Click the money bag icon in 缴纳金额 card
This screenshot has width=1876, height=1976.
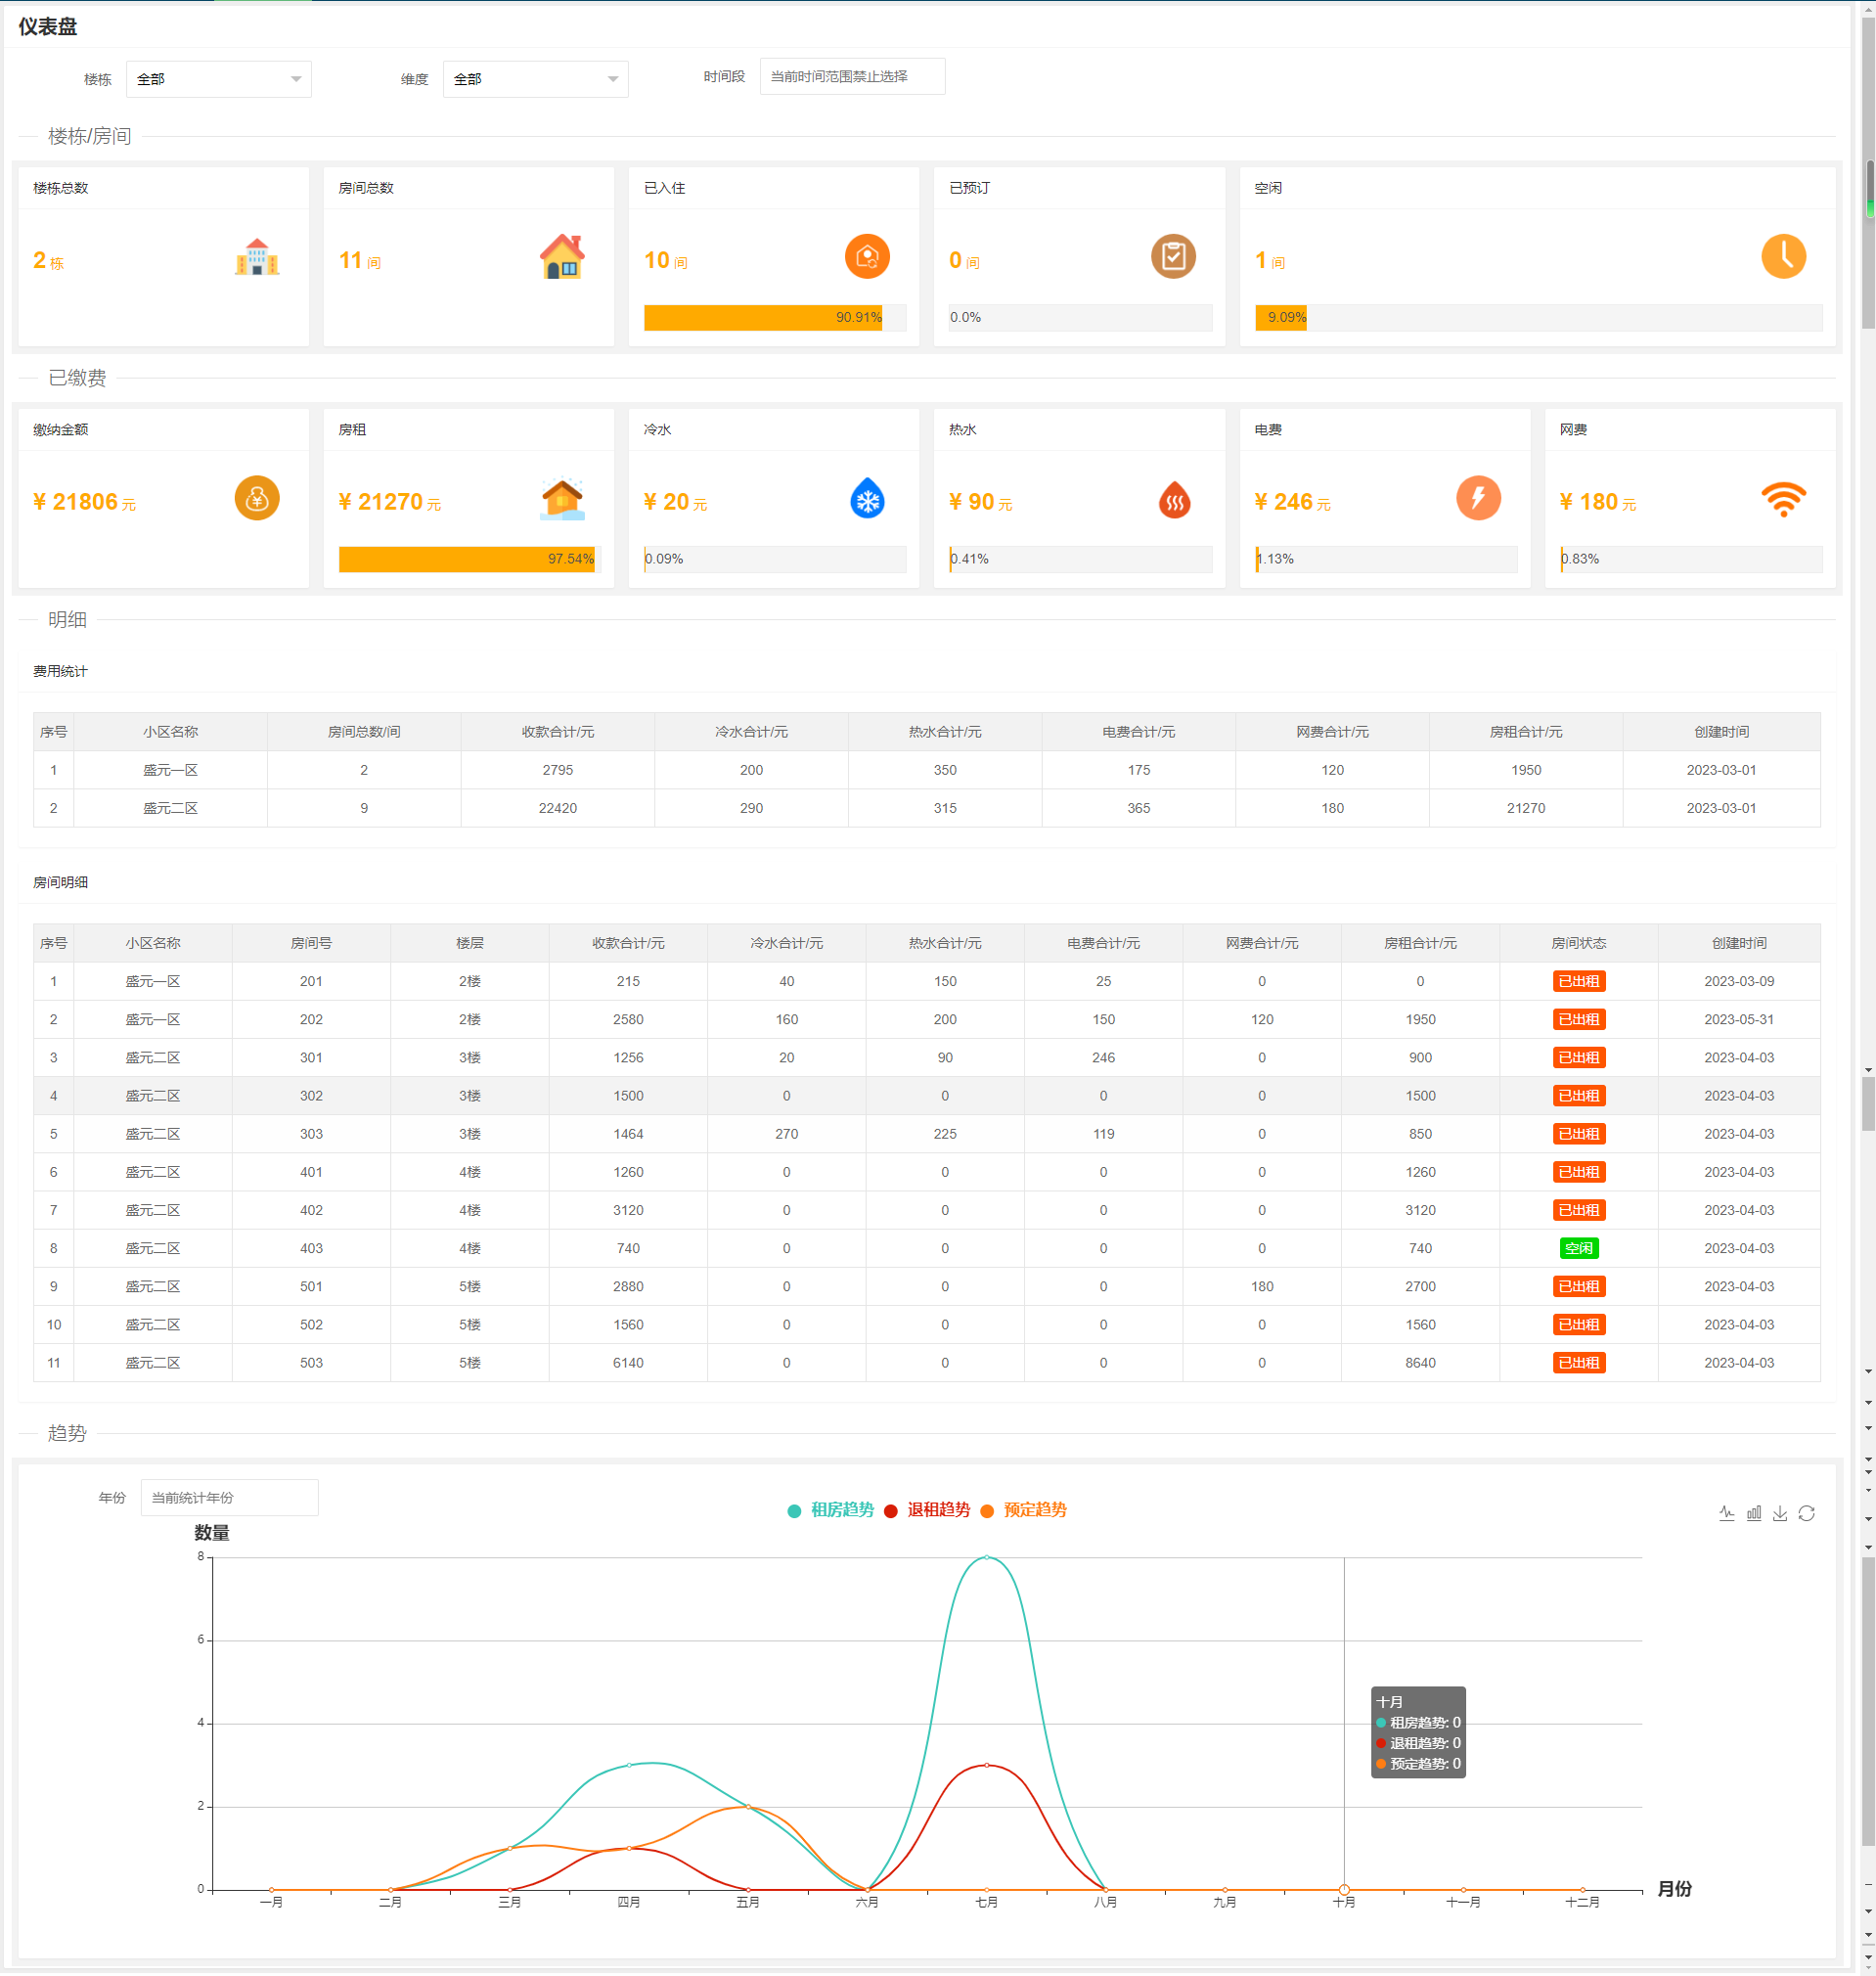click(x=257, y=498)
